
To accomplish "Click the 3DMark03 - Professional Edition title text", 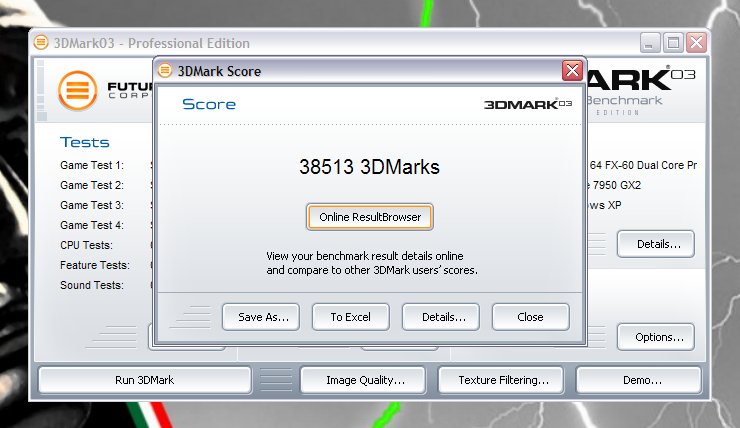I will 151,43.
